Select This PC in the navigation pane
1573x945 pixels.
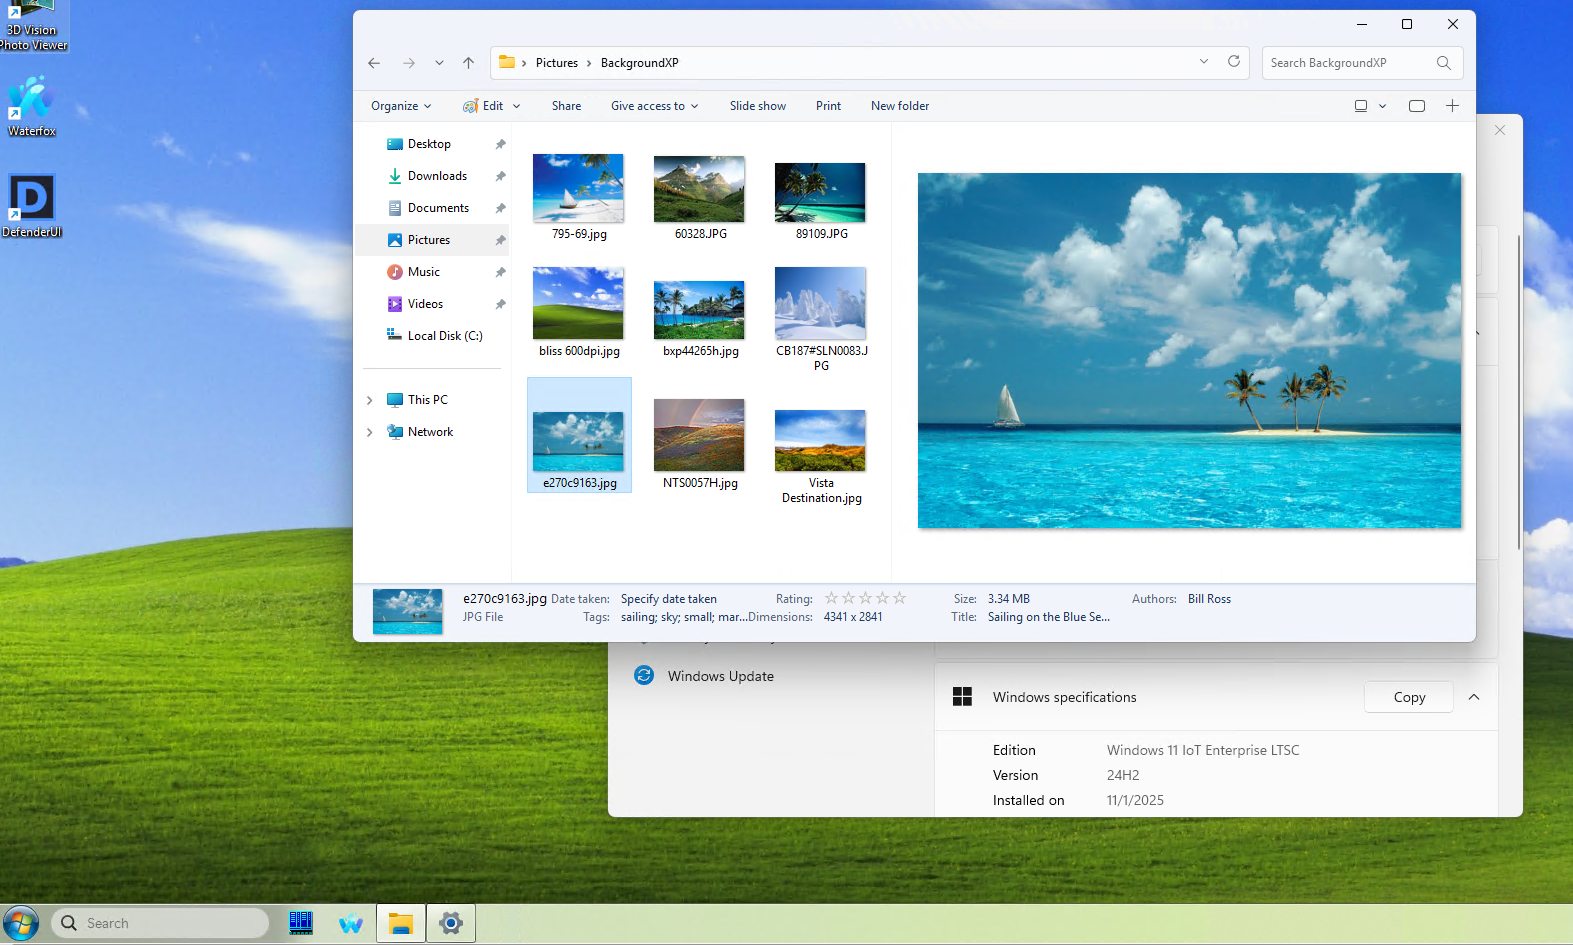click(428, 400)
